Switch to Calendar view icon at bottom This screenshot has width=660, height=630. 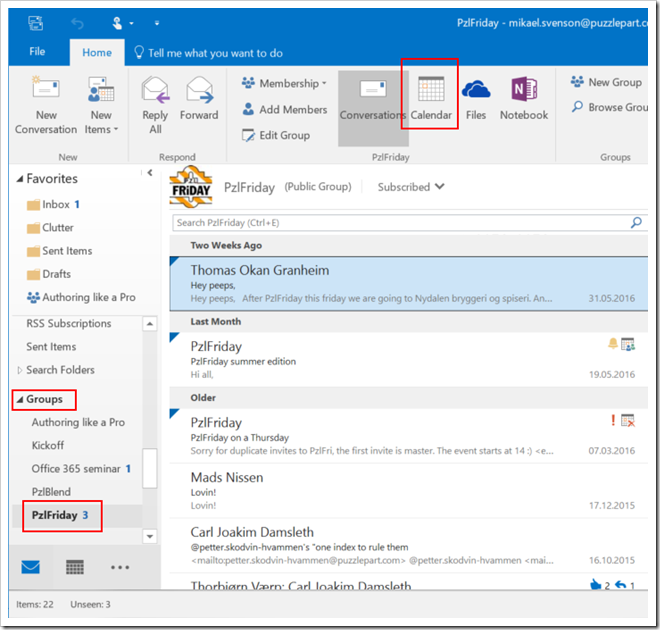(75, 567)
